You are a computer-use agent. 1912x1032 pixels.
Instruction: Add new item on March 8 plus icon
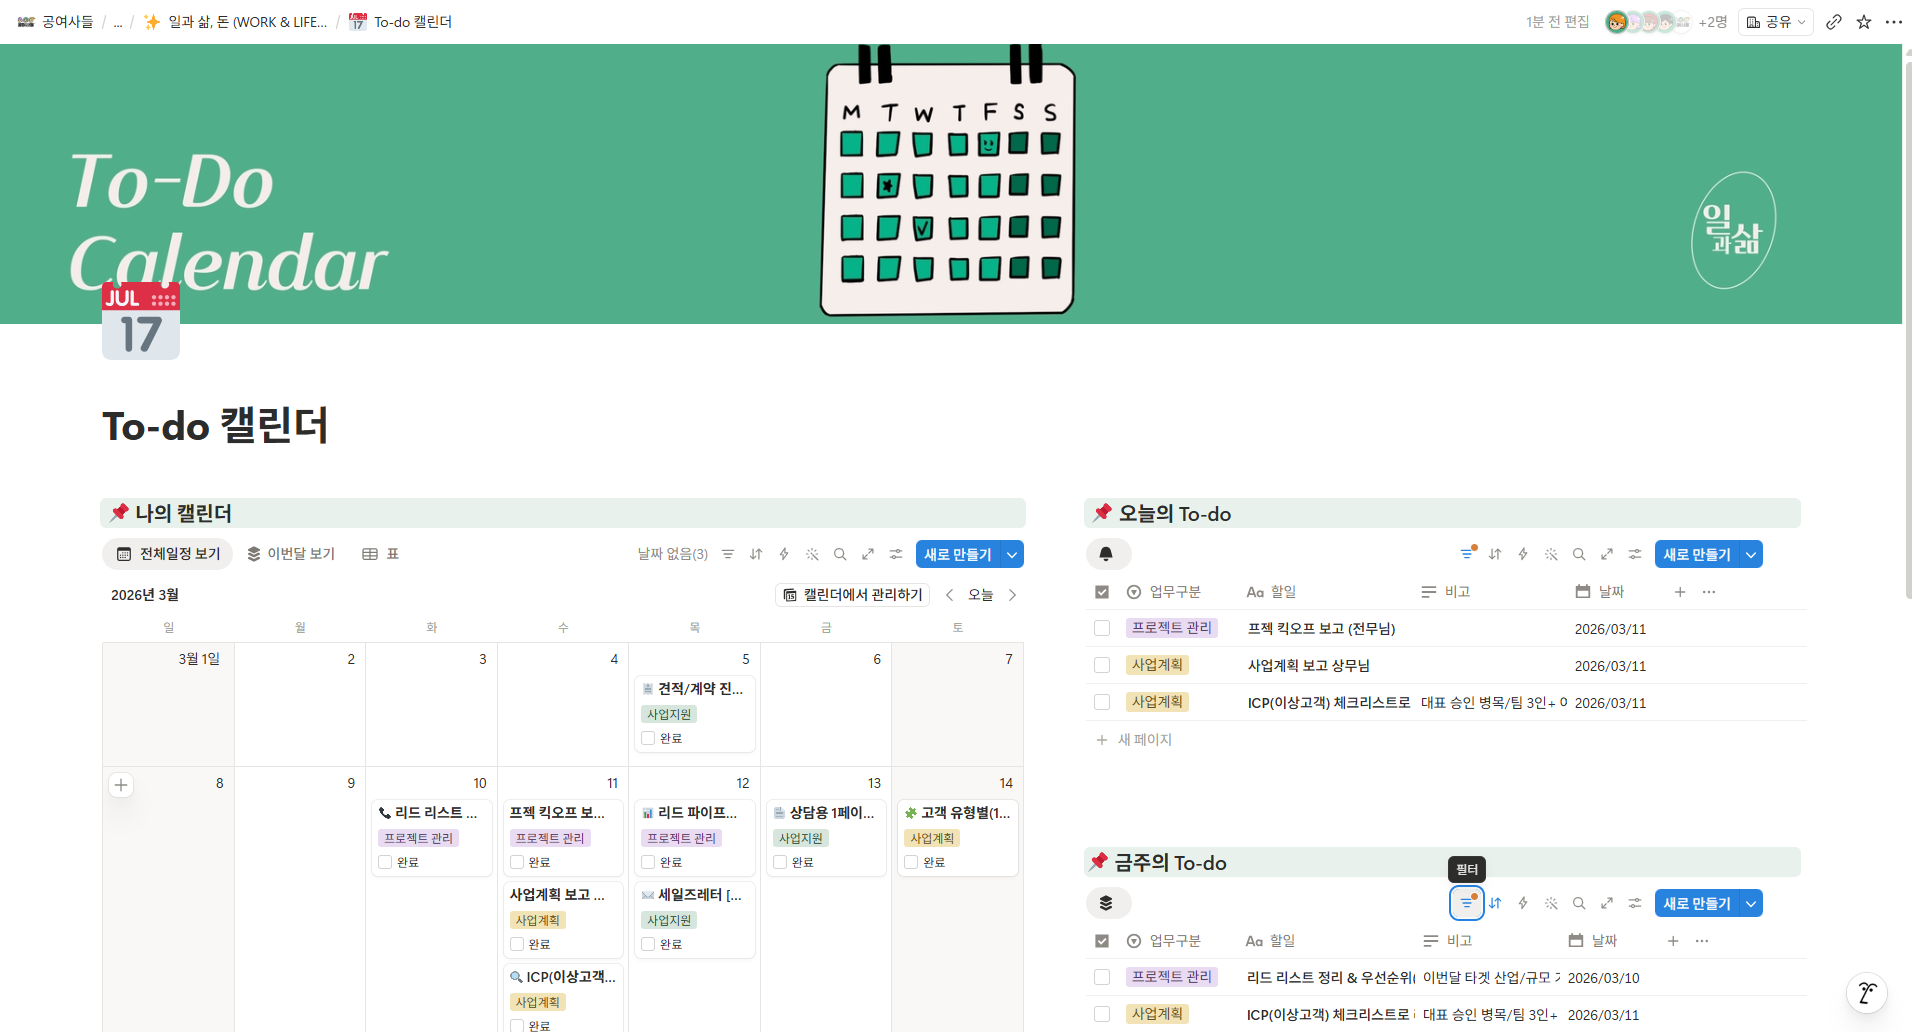(x=121, y=785)
